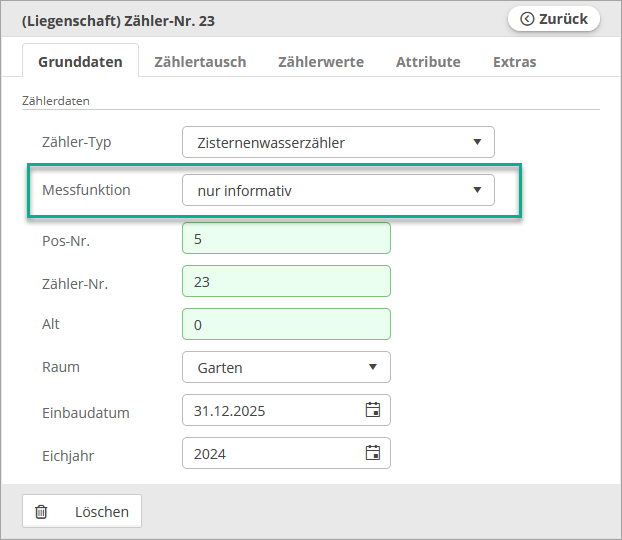
Task: Switch to the Zählertausch tab
Action: 200,62
